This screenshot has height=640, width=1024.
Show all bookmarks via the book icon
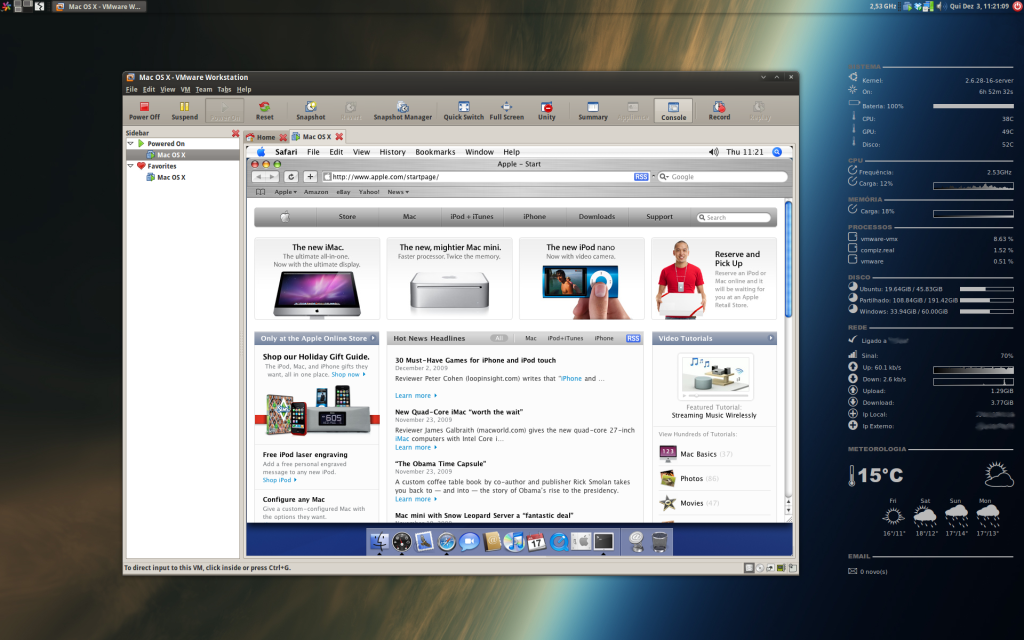pos(261,192)
